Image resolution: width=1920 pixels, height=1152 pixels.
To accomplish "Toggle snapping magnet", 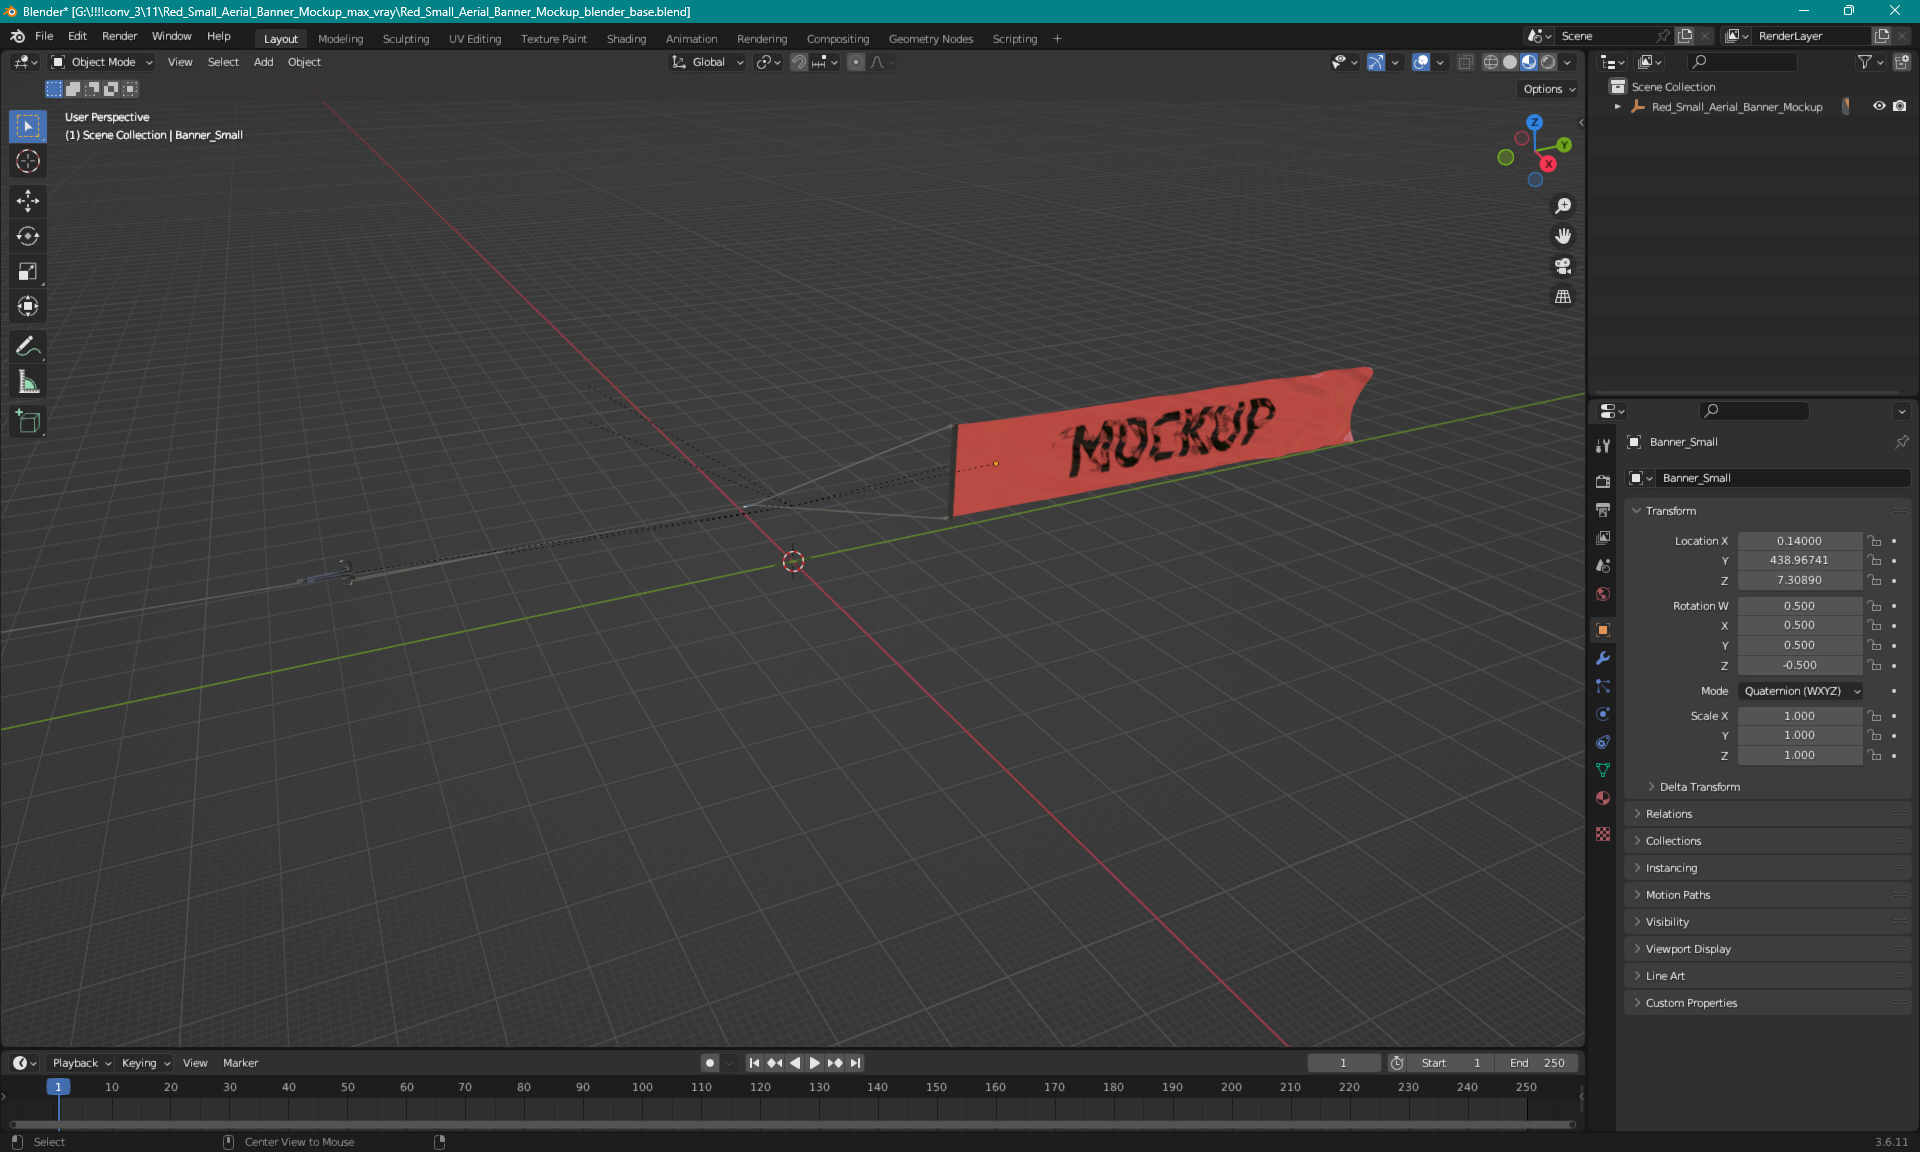I will (x=798, y=62).
